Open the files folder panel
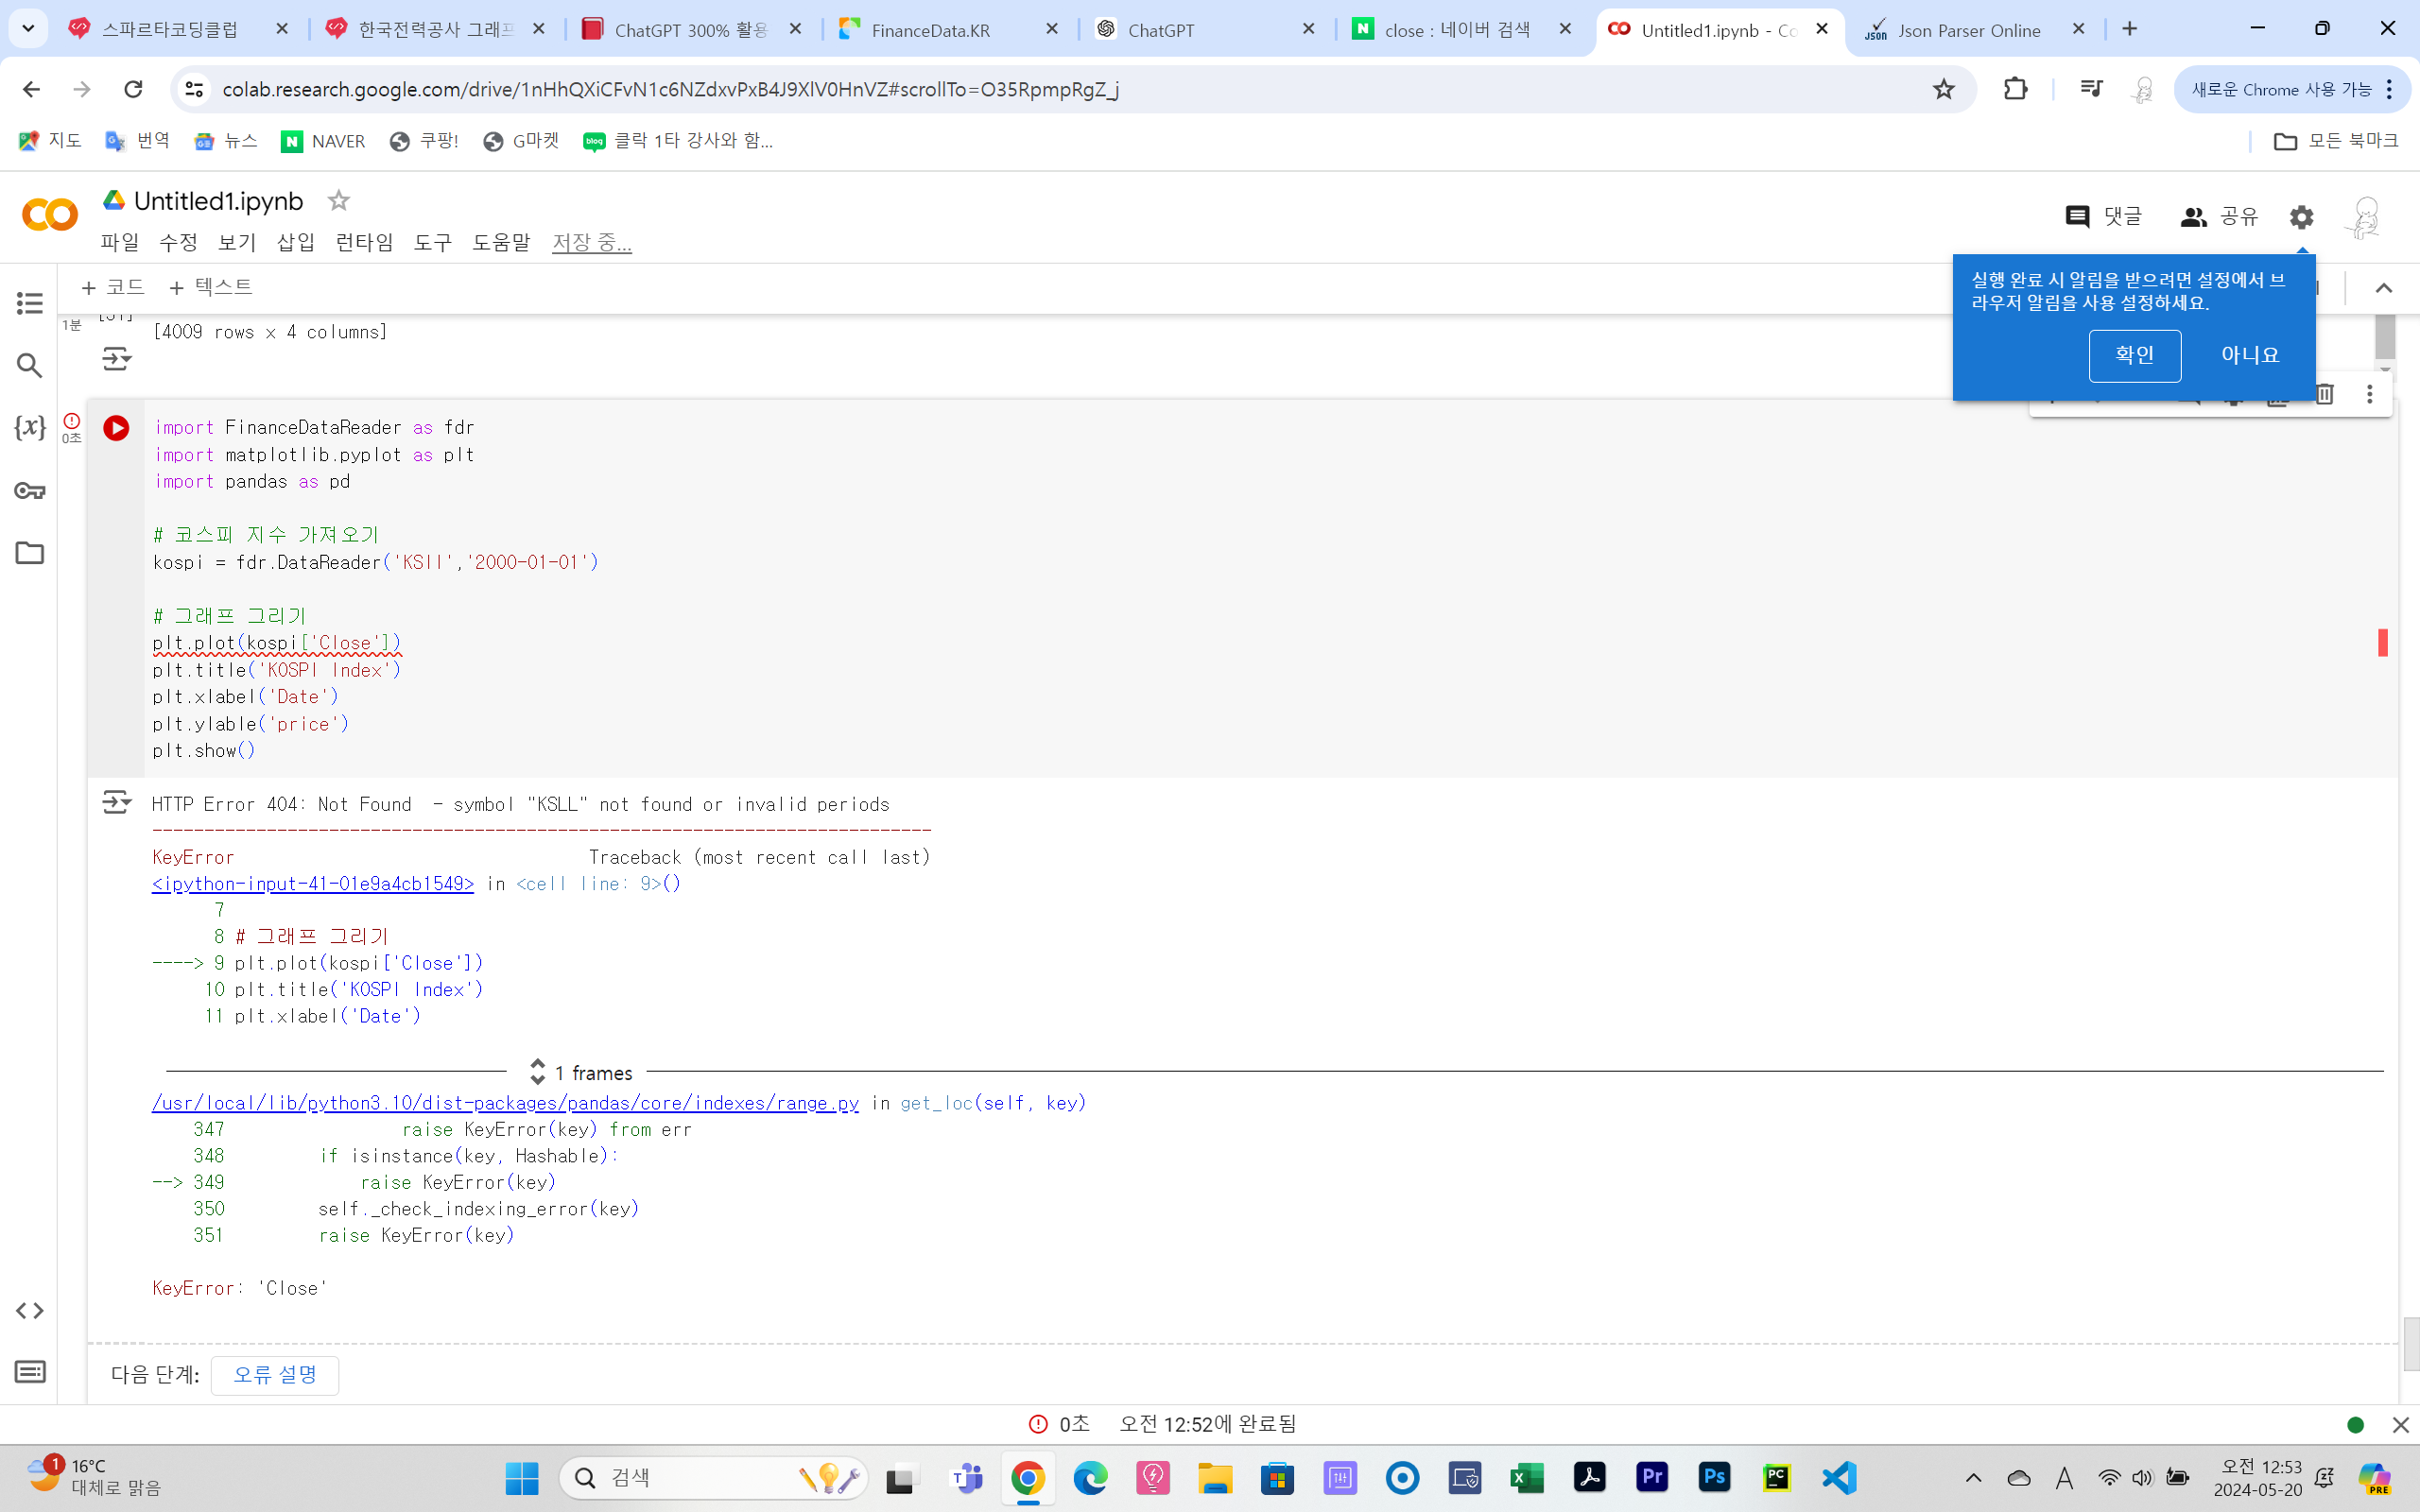This screenshot has height=1512, width=2420. [30, 553]
